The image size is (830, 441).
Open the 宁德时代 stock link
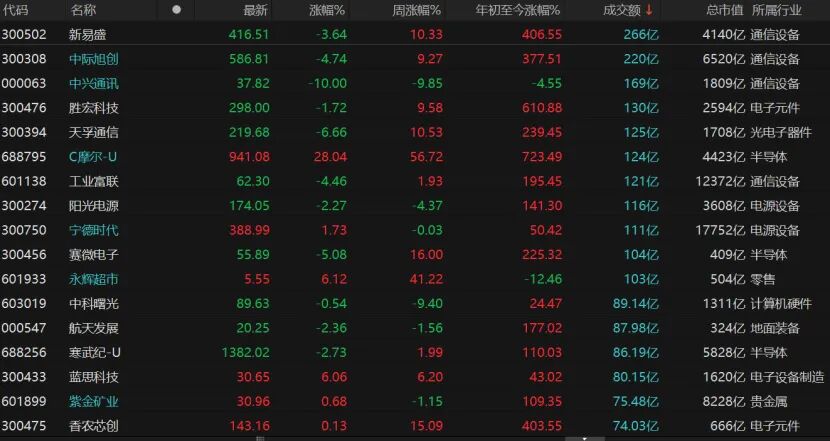[x=94, y=230]
